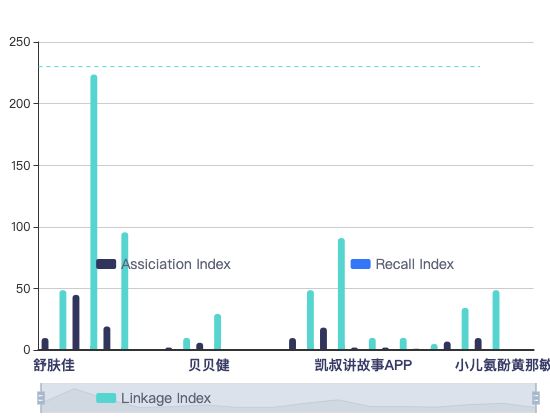Grab the right data zoom slider handle

(x=536, y=398)
